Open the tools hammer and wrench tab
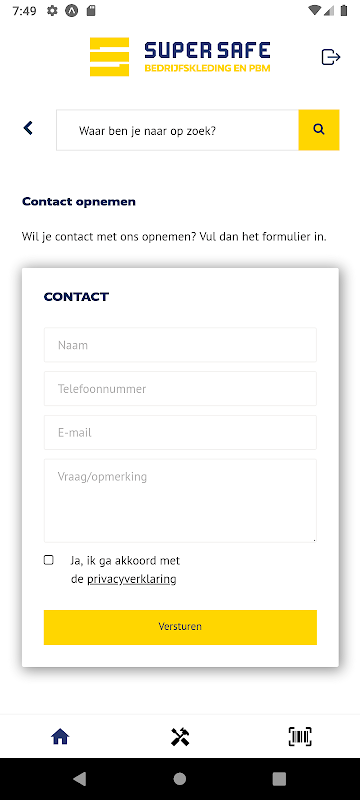This screenshot has height=800, width=360. coord(180,737)
